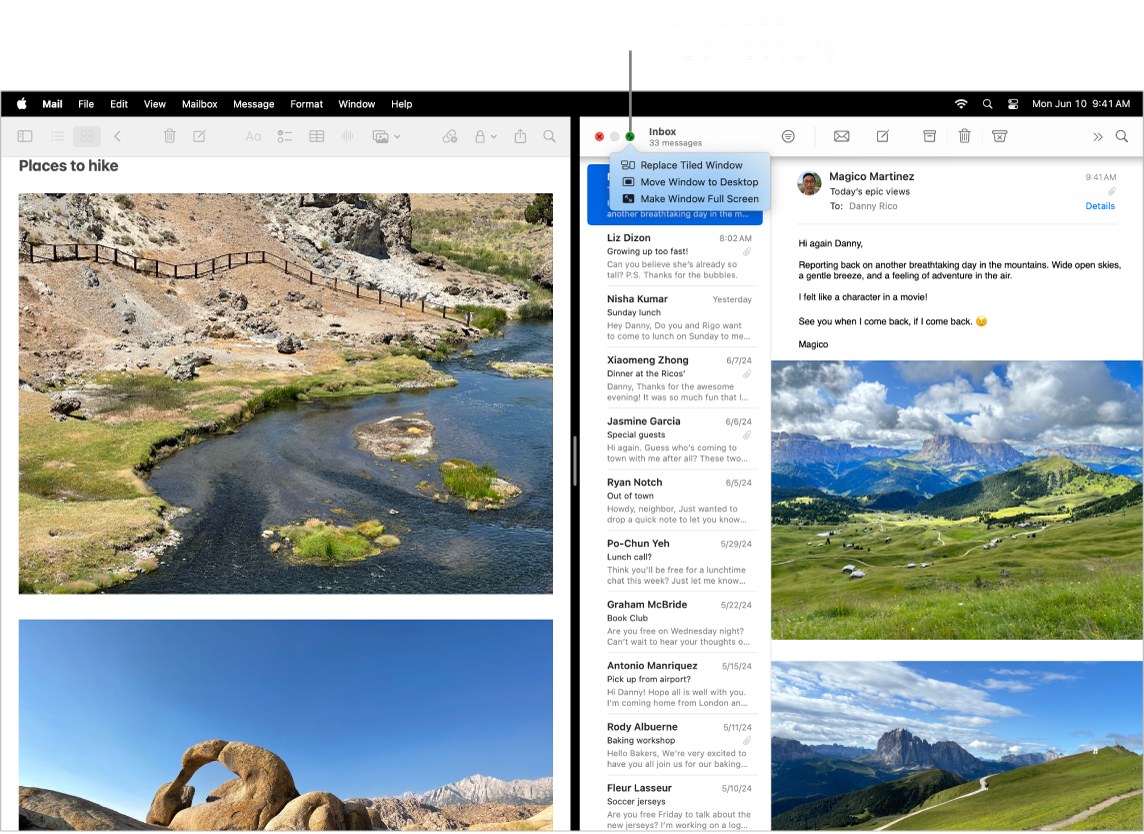
Task: Click the Mail filter icon
Action: (788, 136)
